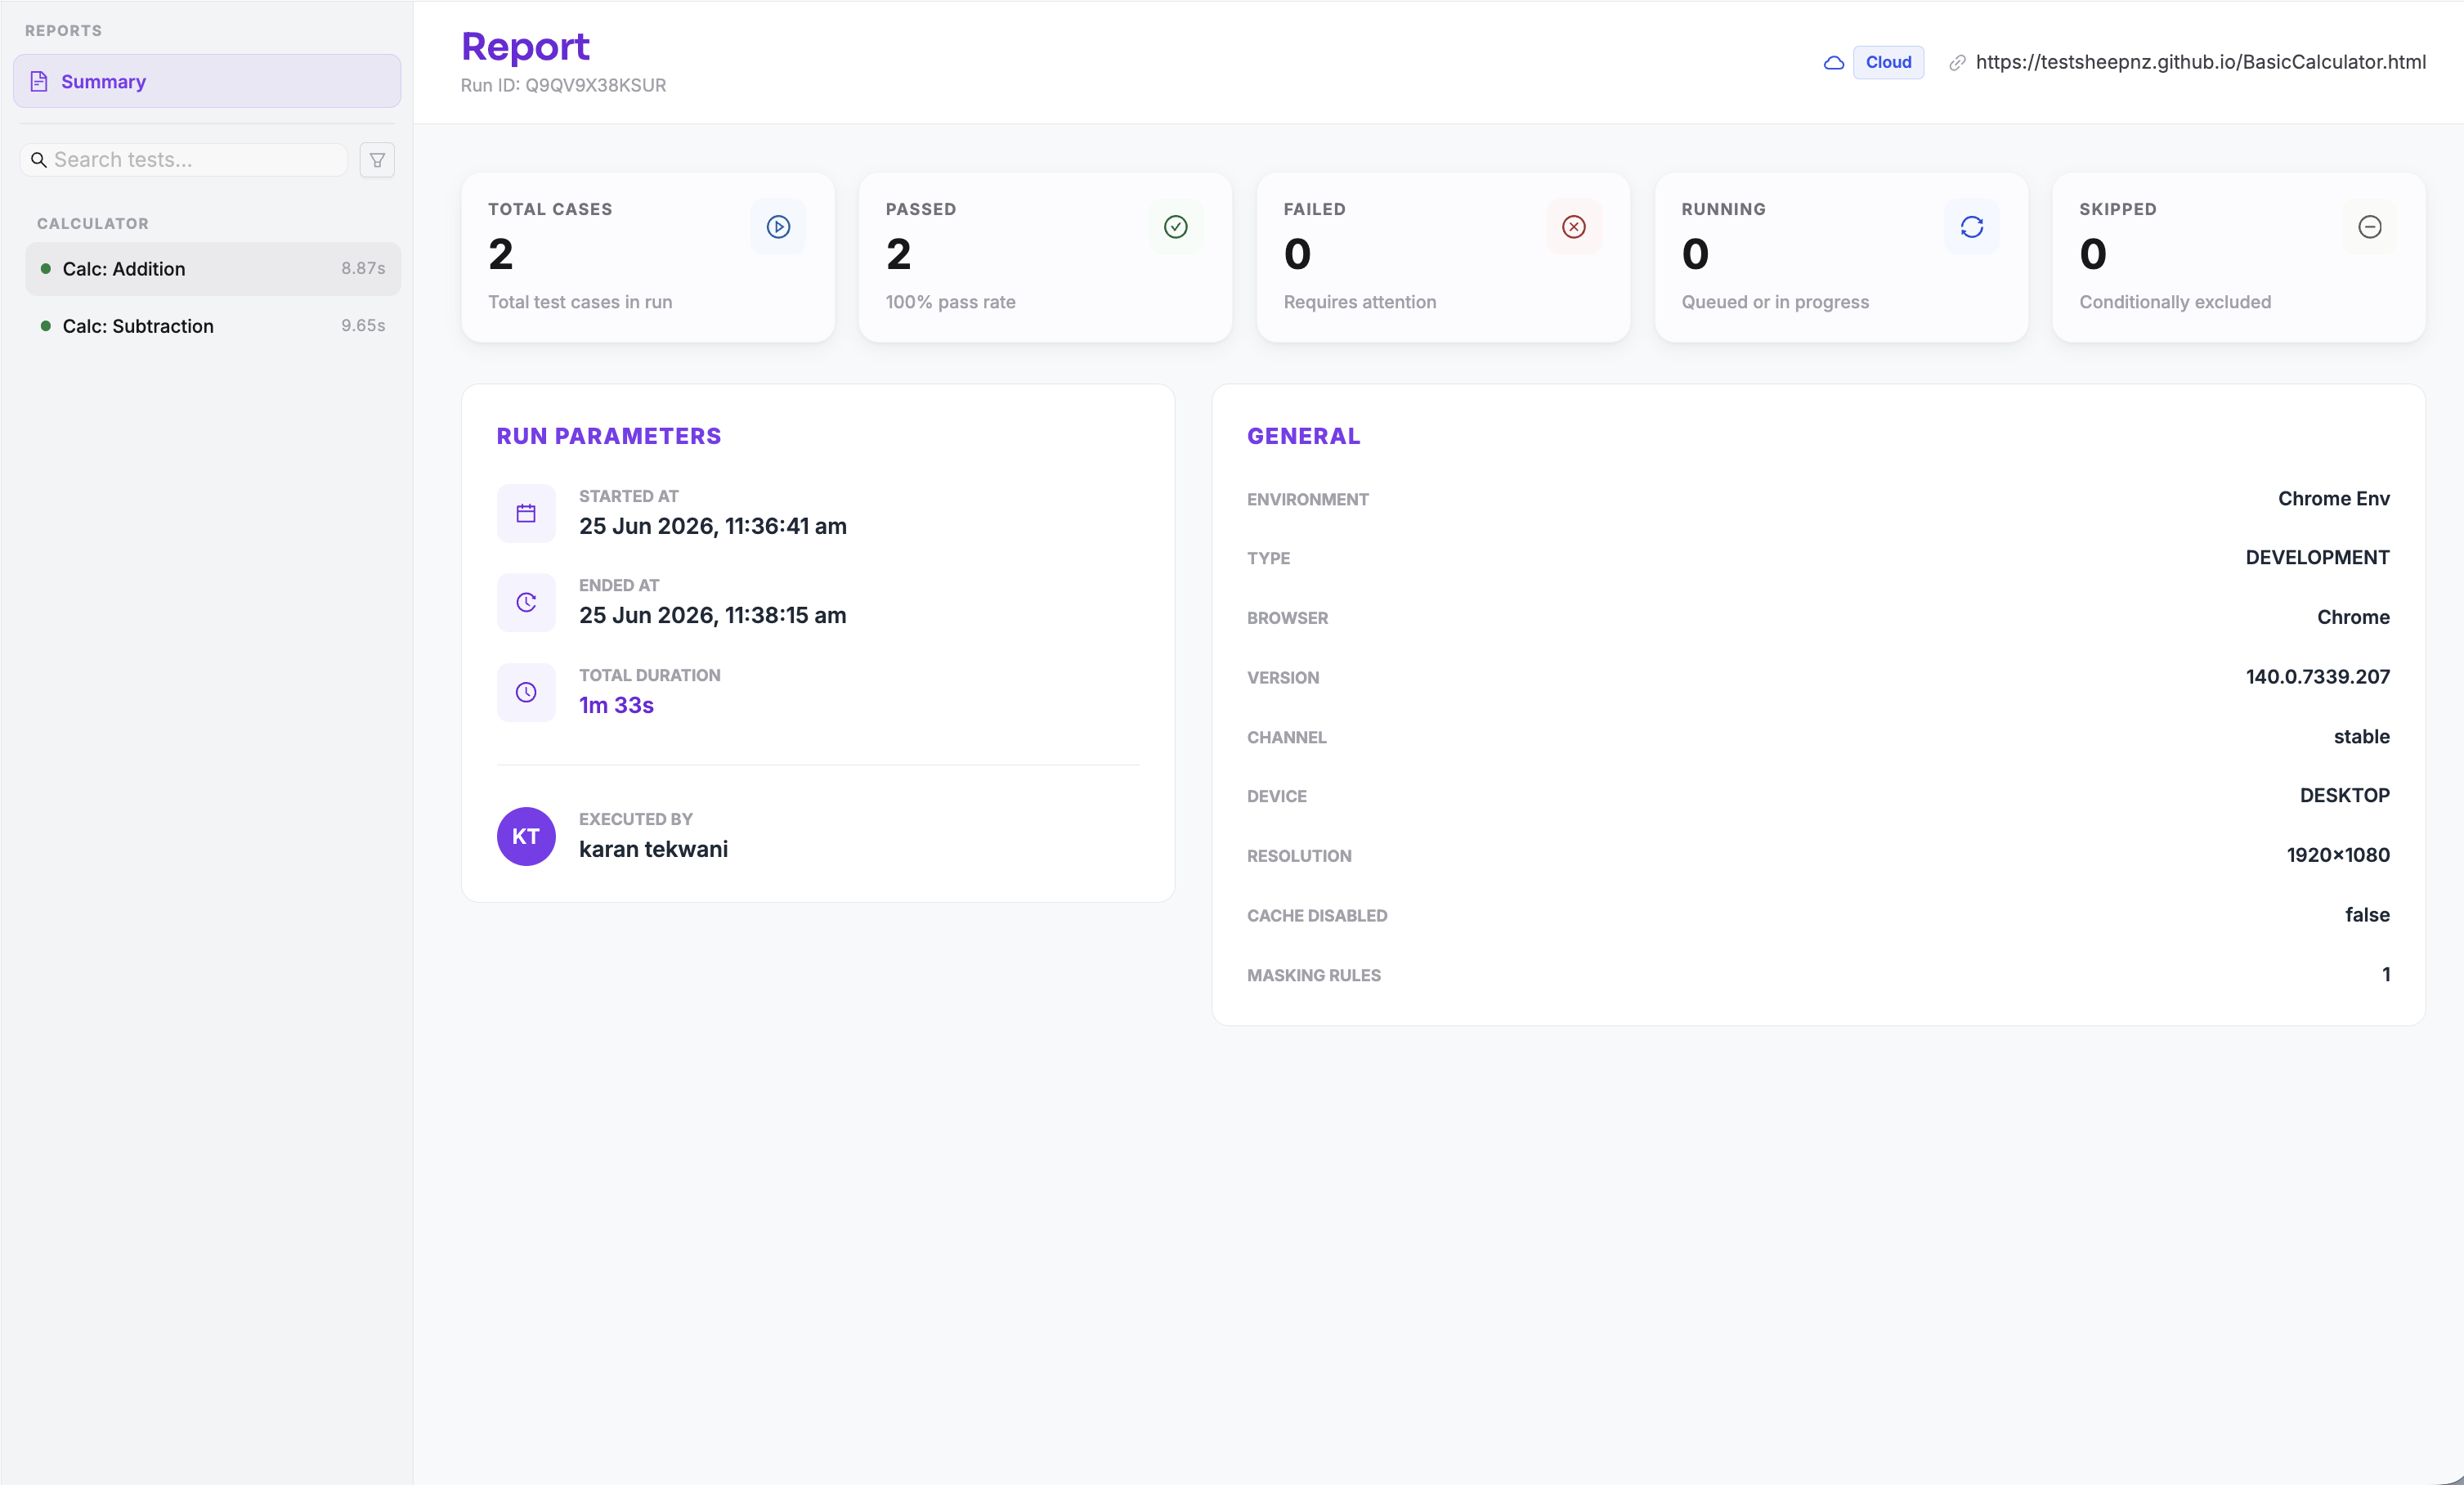2464x1485 pixels.
Task: Click the Running card Queued or in progress
Action: point(1842,257)
